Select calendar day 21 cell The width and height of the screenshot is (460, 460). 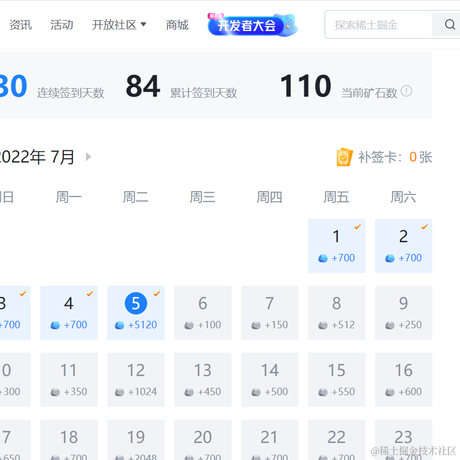(270, 440)
